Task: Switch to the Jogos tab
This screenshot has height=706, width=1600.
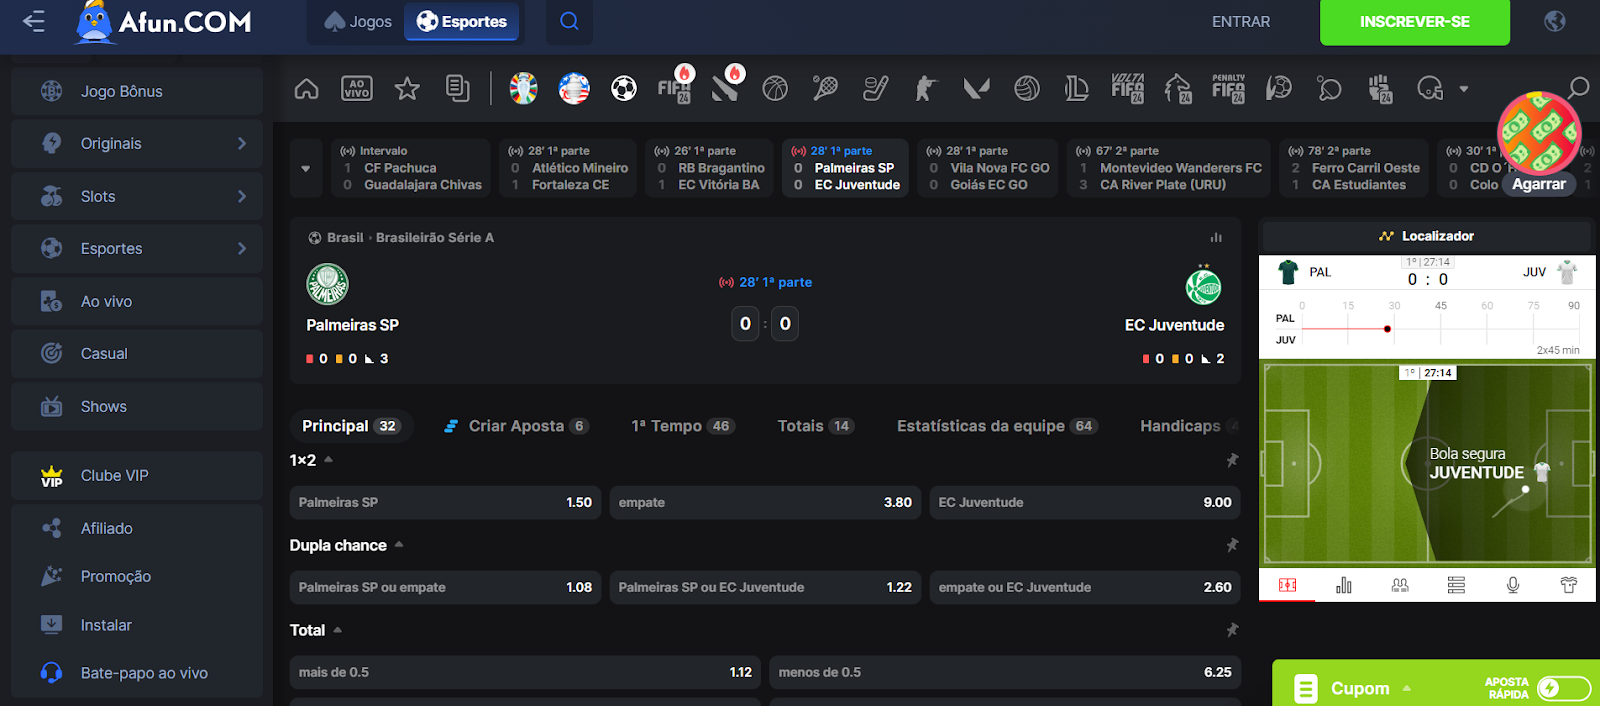Action: [x=358, y=21]
